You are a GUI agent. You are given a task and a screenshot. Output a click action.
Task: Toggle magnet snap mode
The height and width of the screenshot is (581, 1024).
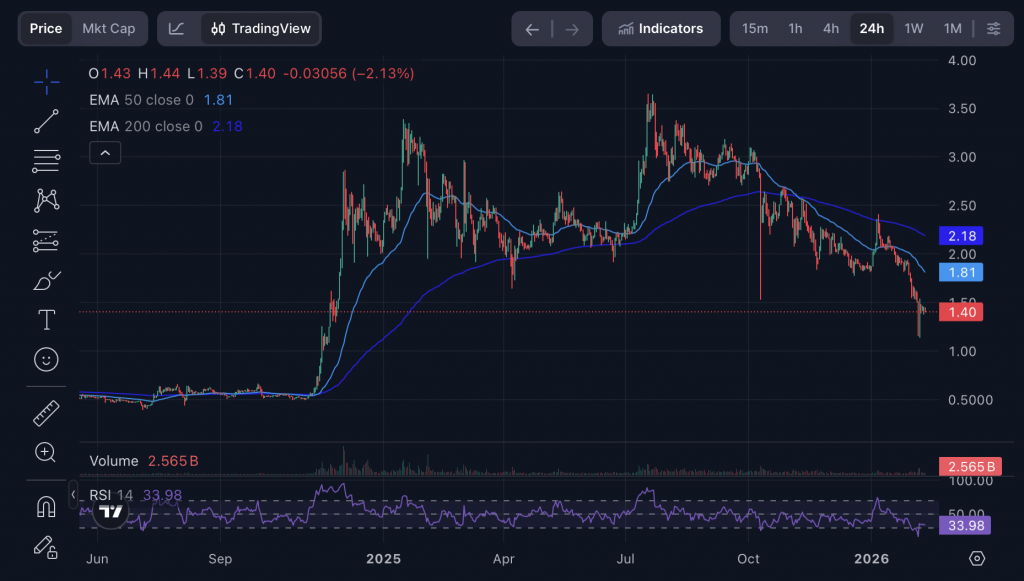(46, 506)
